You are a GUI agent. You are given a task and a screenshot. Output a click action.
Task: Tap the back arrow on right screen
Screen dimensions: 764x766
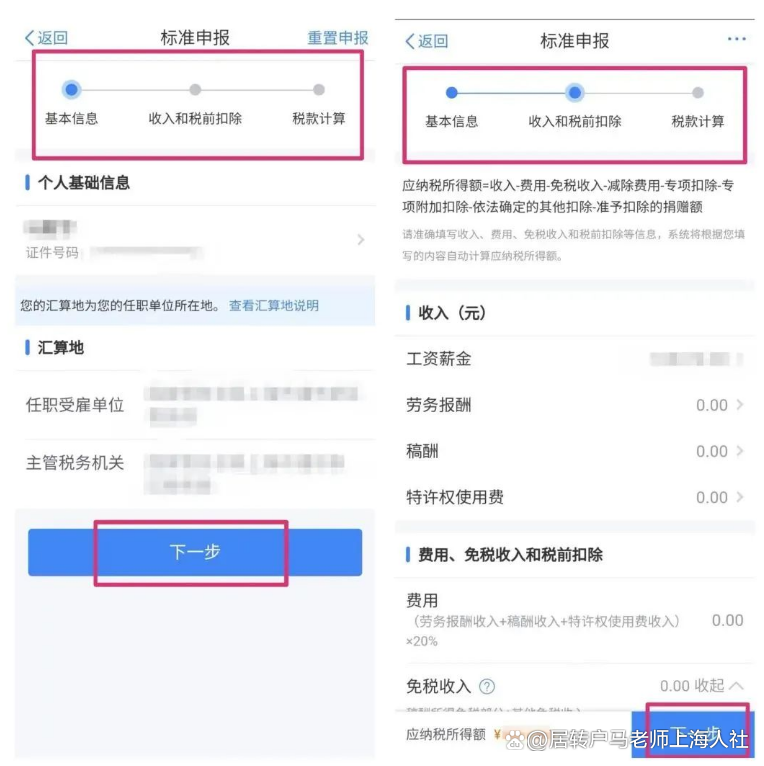[x=426, y=41]
